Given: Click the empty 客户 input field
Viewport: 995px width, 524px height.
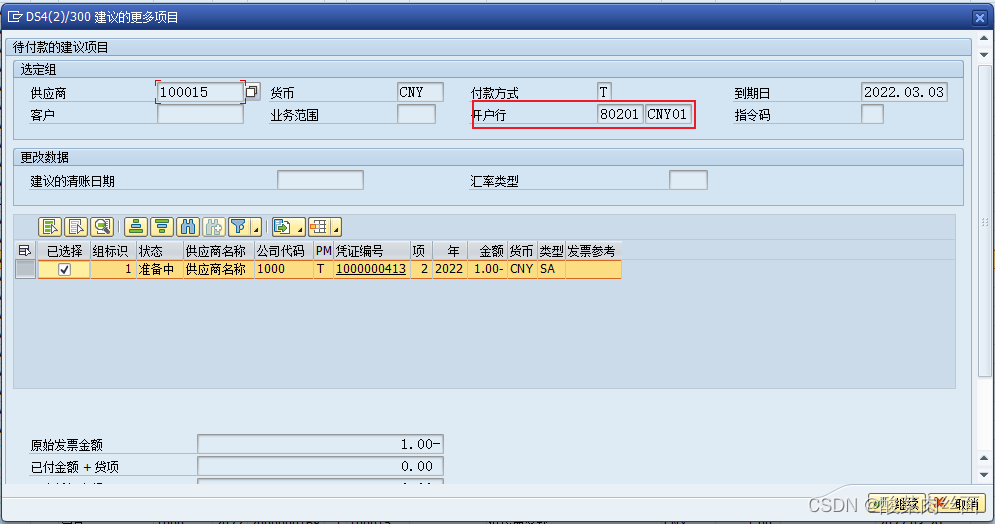Looking at the screenshot, I should pyautogui.click(x=200, y=114).
